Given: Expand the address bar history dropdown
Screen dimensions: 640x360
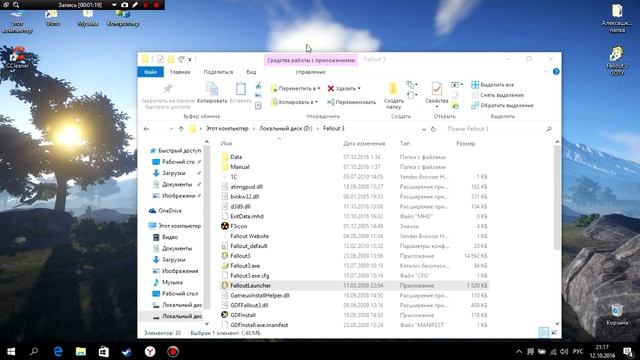Looking at the screenshot, I should (424, 129).
